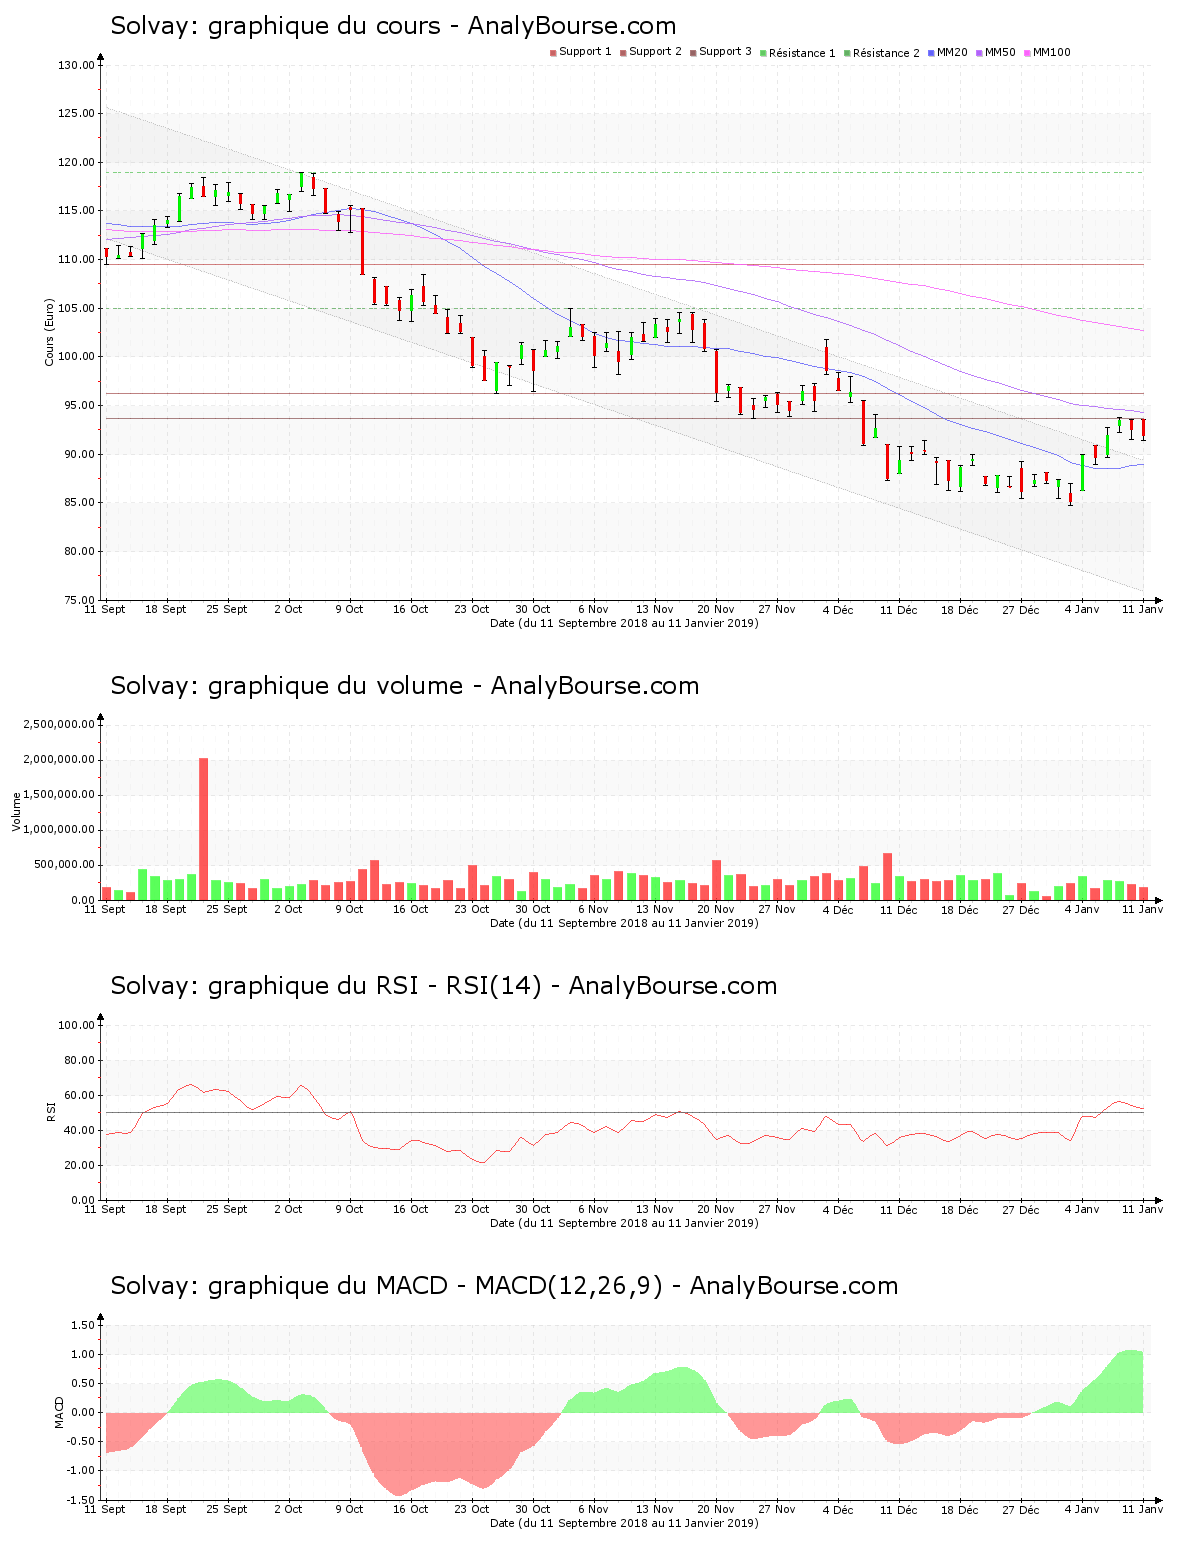Click the 130.00 price axis value

tap(77, 66)
